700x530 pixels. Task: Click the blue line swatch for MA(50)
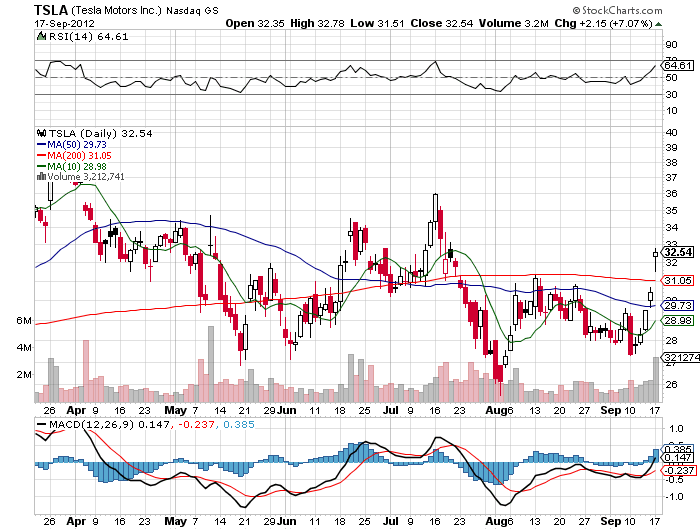click(x=42, y=144)
